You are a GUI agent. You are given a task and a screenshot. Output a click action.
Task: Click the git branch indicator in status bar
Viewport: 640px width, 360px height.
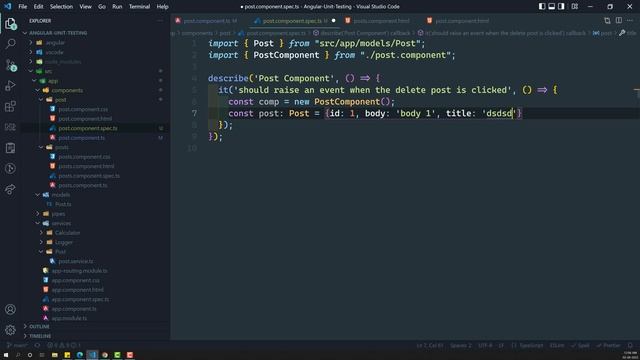pos(18,345)
